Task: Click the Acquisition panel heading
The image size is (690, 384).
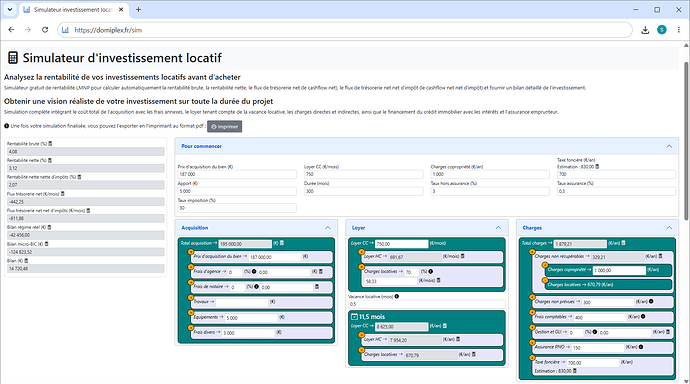Action: point(195,228)
